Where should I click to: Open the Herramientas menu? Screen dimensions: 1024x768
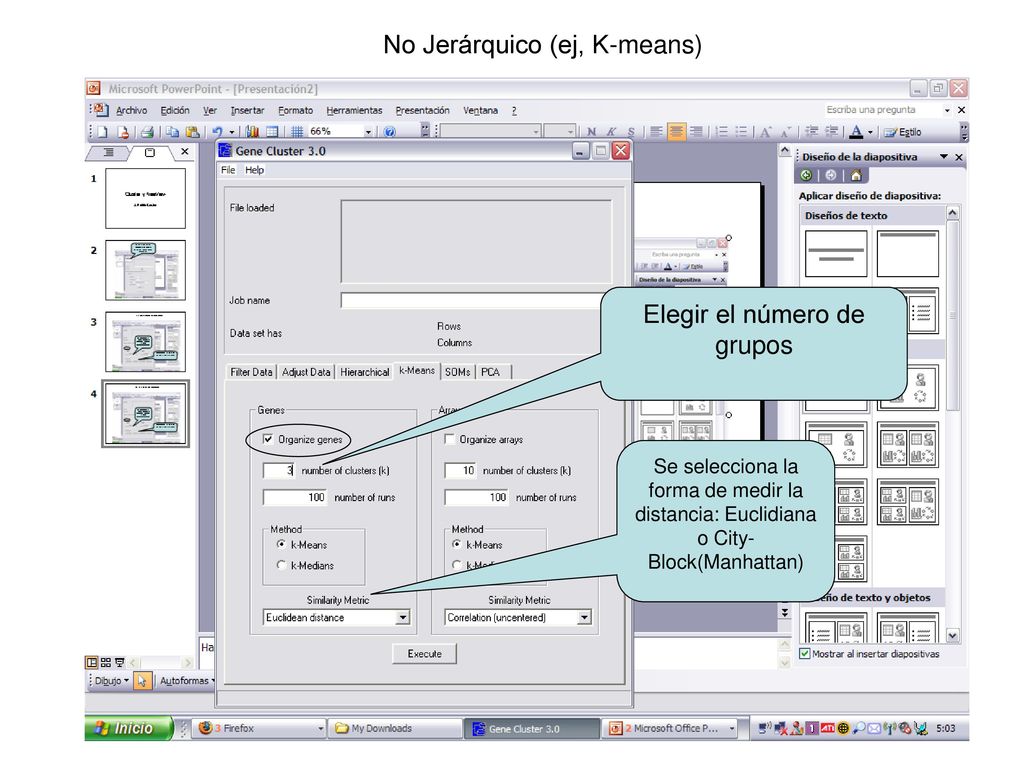pos(354,110)
